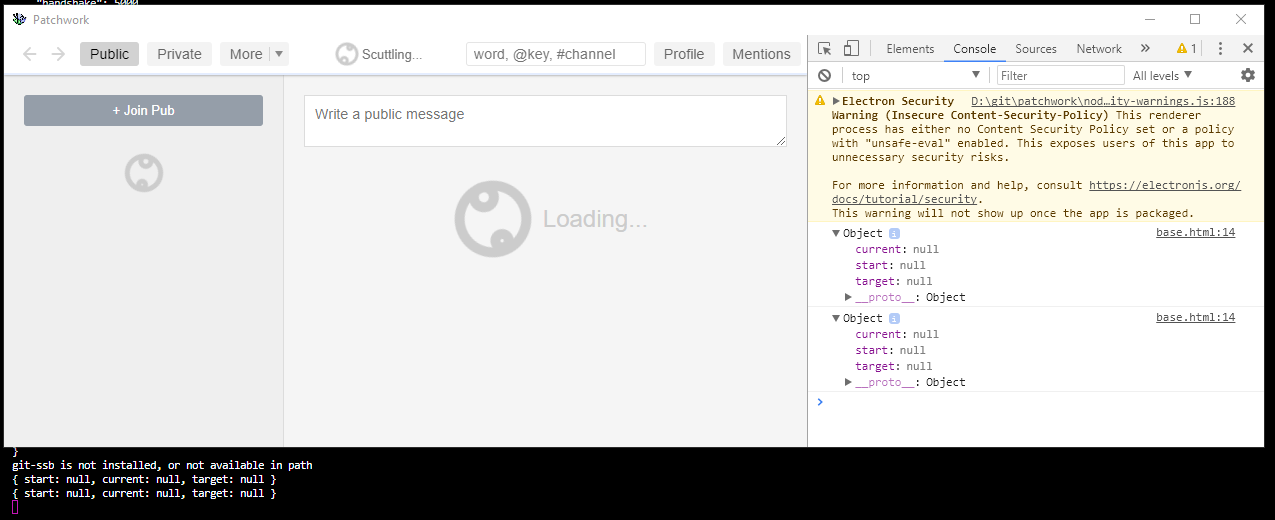Open the 'All levels' log dropdown
Image resolution: width=1275 pixels, height=520 pixels.
pyautogui.click(x=1162, y=75)
